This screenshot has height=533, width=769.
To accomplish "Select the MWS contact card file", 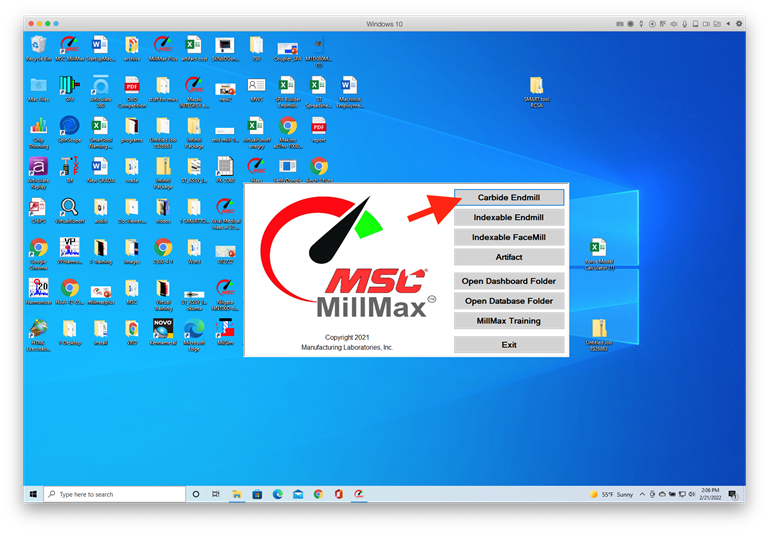I will (x=256, y=89).
